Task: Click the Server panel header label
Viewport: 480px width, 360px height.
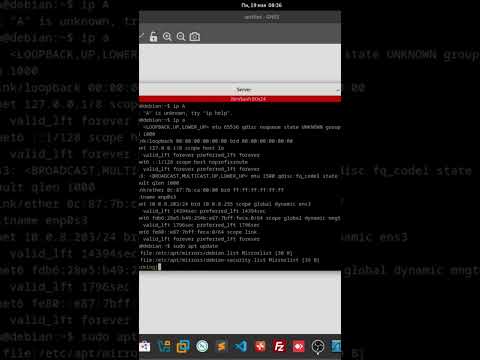Action: [244, 90]
